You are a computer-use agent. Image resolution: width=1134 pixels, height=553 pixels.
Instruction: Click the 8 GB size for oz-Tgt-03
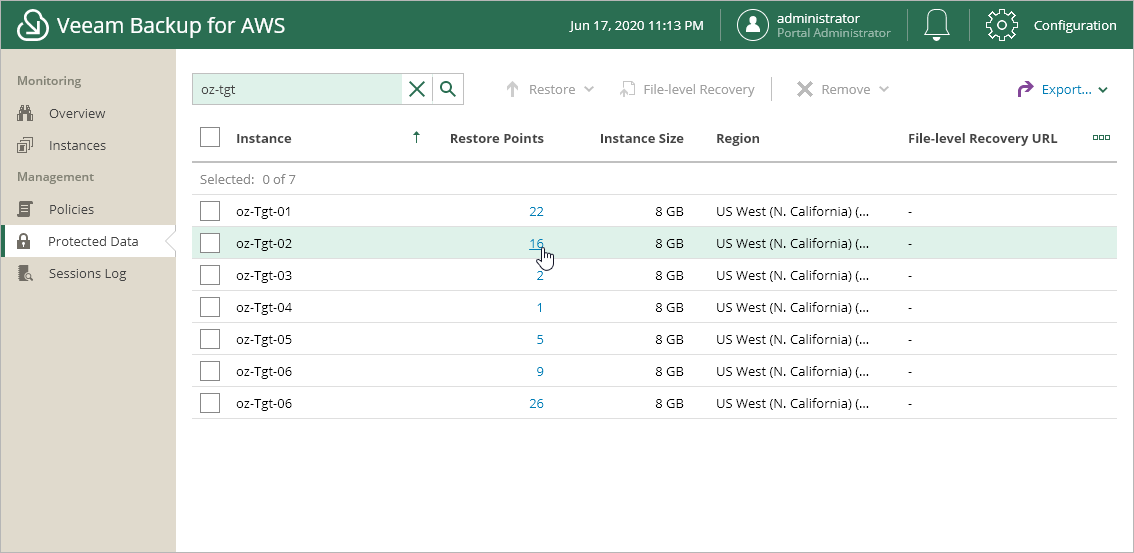669,275
